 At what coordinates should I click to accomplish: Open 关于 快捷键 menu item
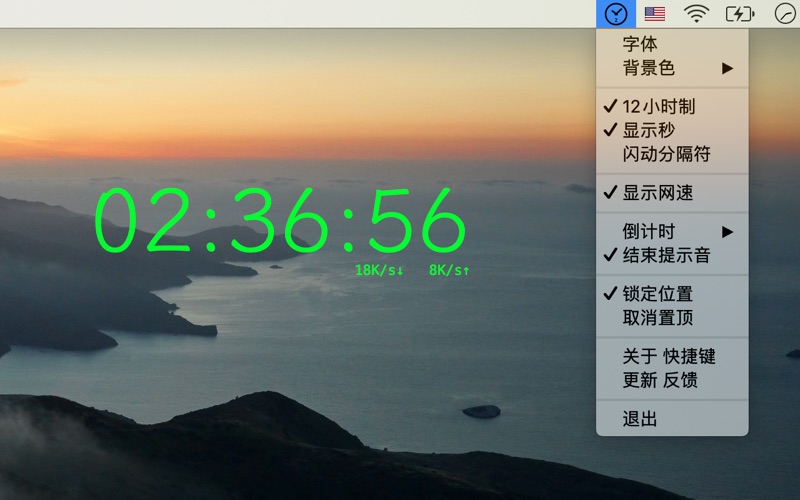click(x=672, y=356)
